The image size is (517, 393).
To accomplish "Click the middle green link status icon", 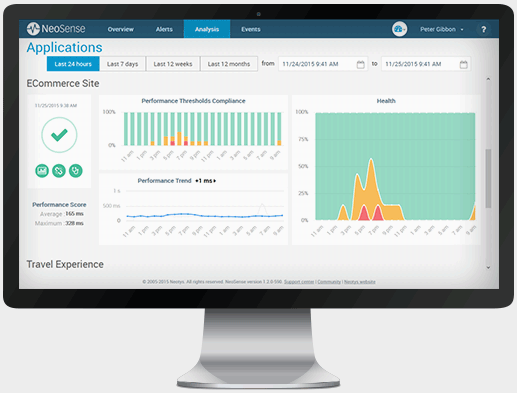I will [59, 171].
